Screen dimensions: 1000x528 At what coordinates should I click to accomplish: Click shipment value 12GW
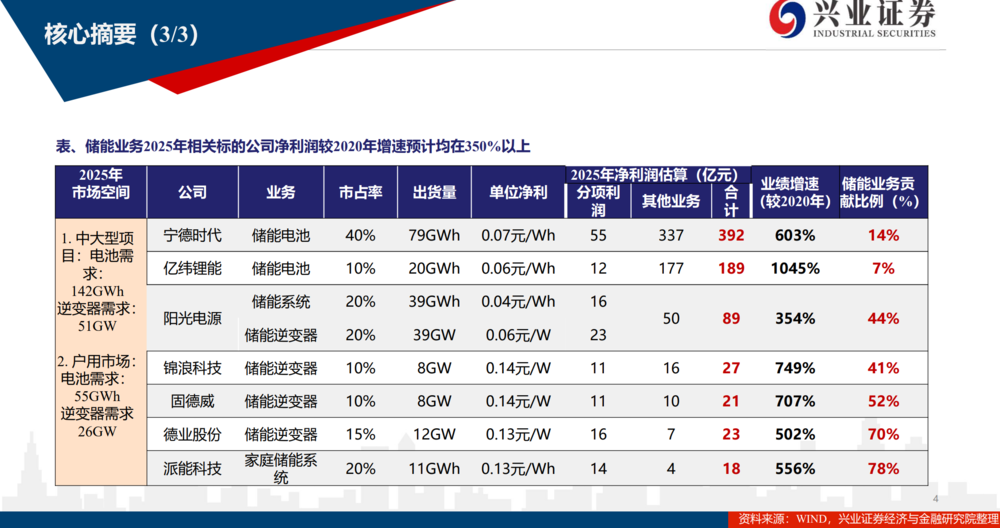tap(434, 434)
